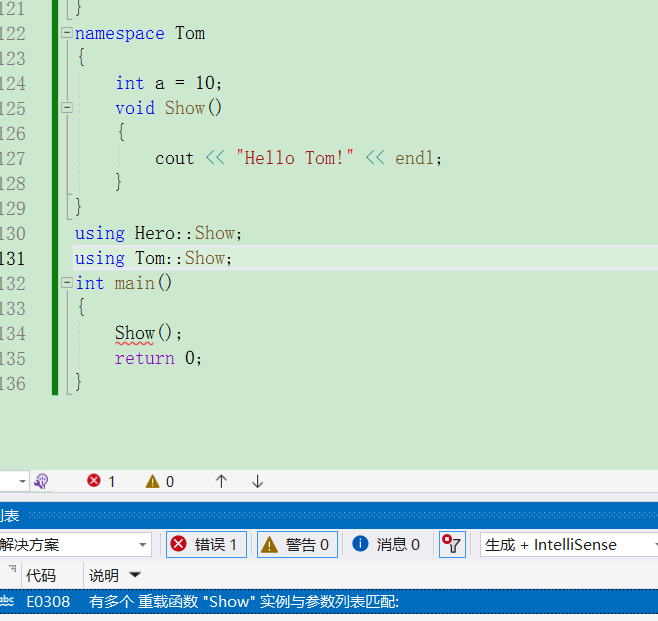658x621 pixels.
Task: Sort by the 说明 column header
Action: point(103,575)
